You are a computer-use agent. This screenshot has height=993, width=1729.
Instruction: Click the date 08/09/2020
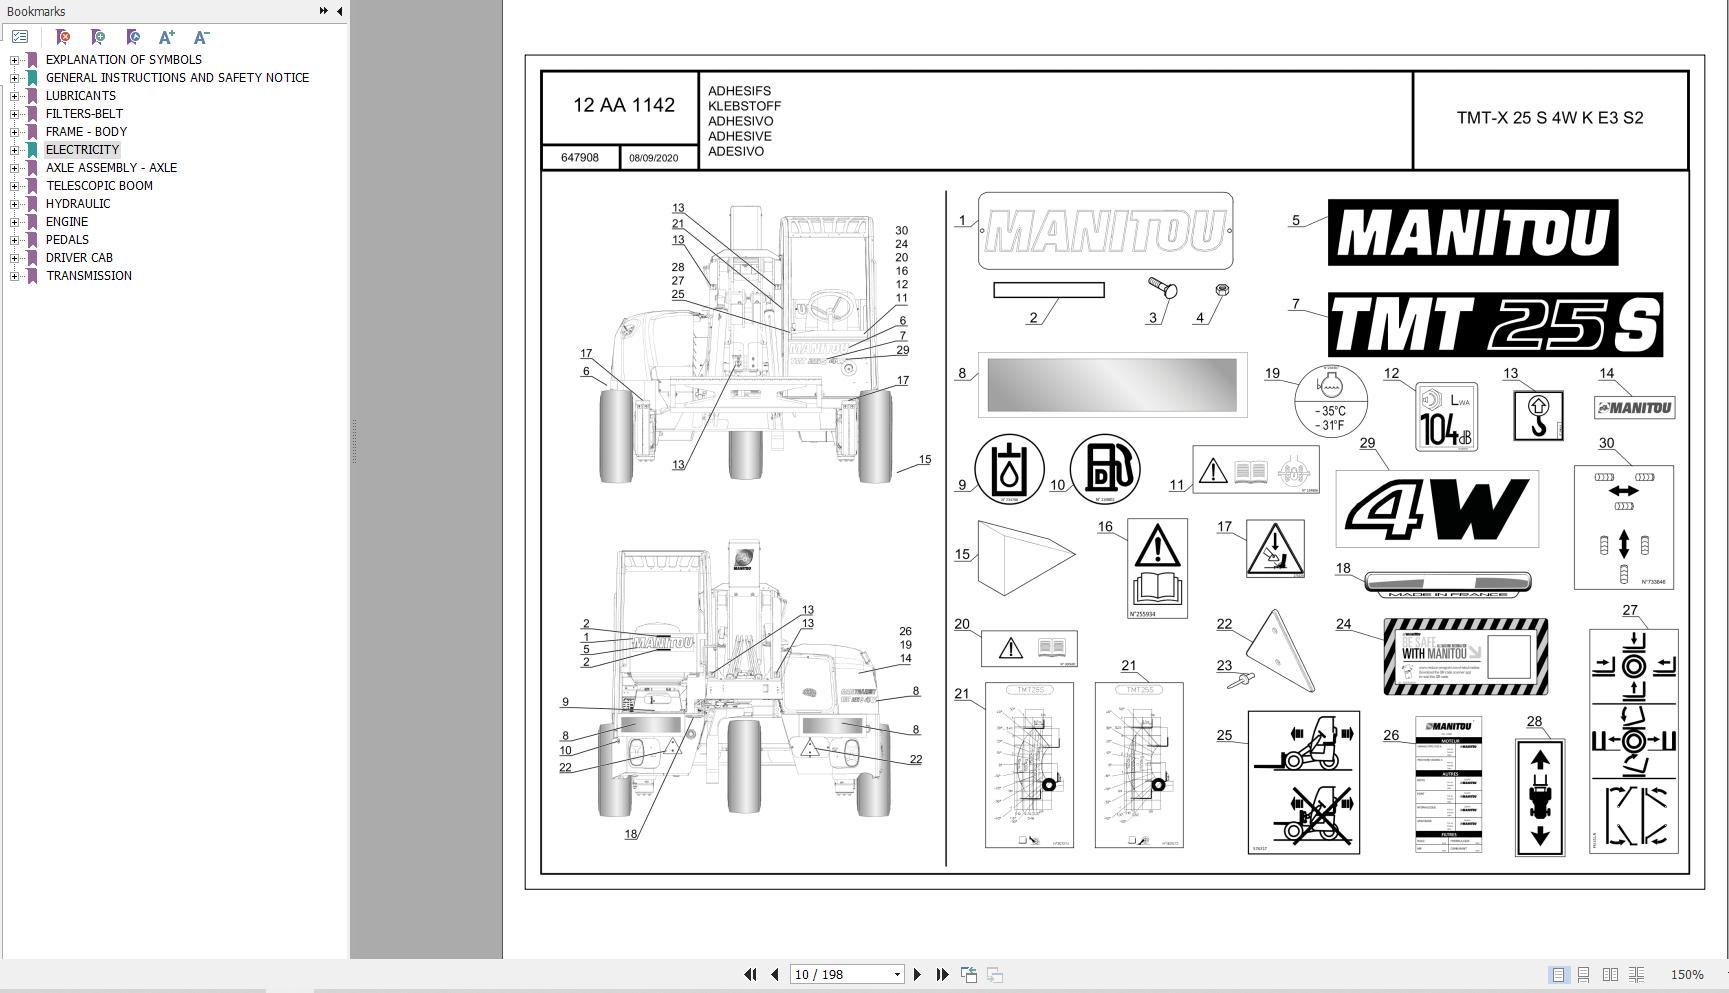[654, 158]
